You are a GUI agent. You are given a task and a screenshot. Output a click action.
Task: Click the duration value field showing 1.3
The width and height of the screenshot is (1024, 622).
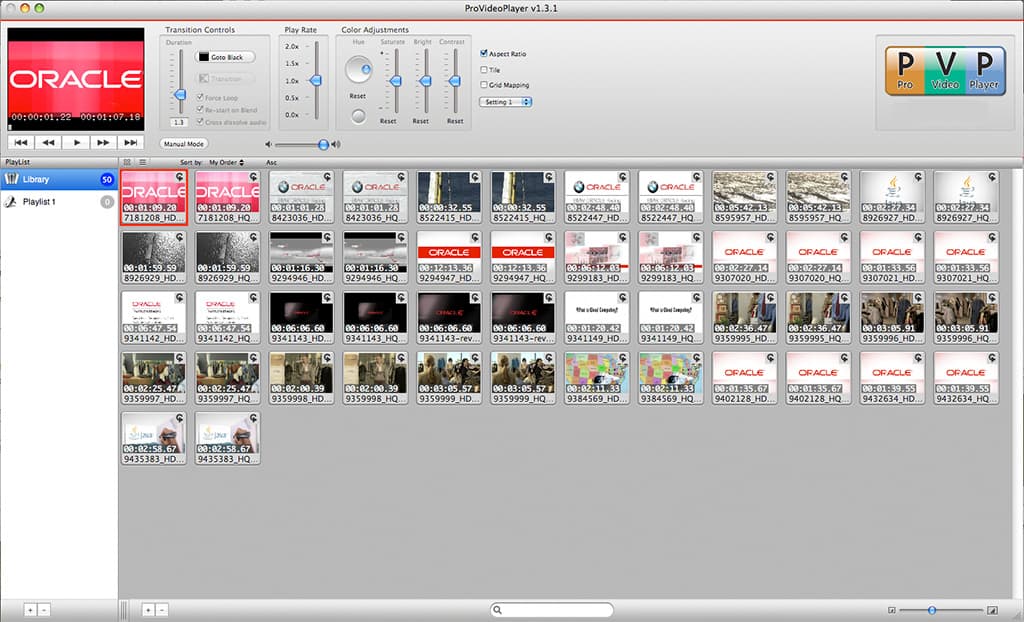(x=179, y=122)
